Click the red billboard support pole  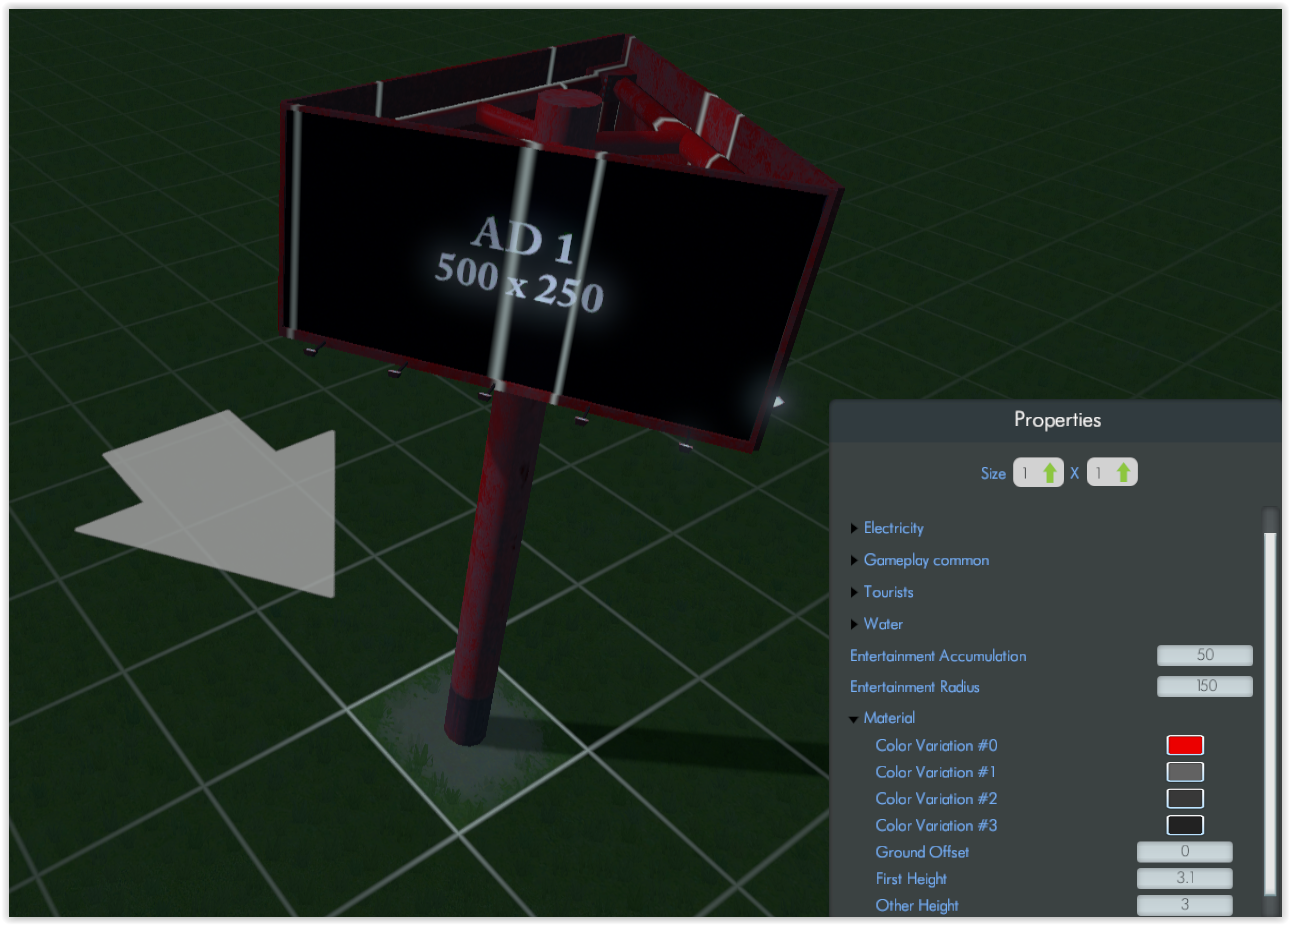pyautogui.click(x=496, y=565)
